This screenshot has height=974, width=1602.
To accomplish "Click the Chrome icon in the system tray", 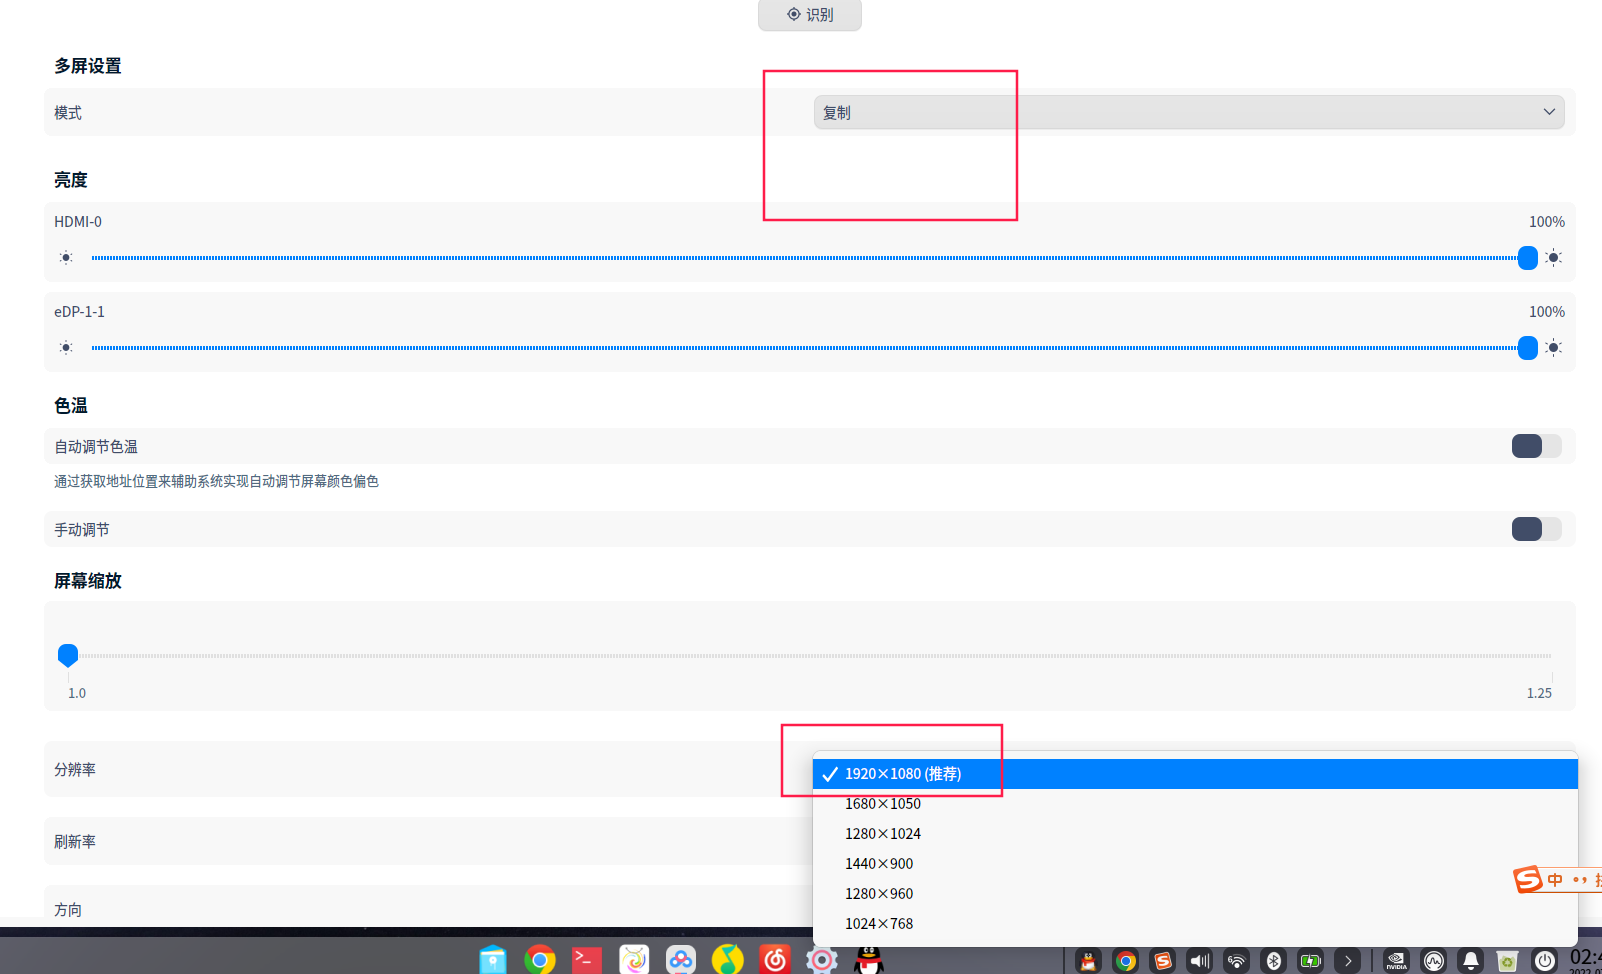I will [1126, 961].
